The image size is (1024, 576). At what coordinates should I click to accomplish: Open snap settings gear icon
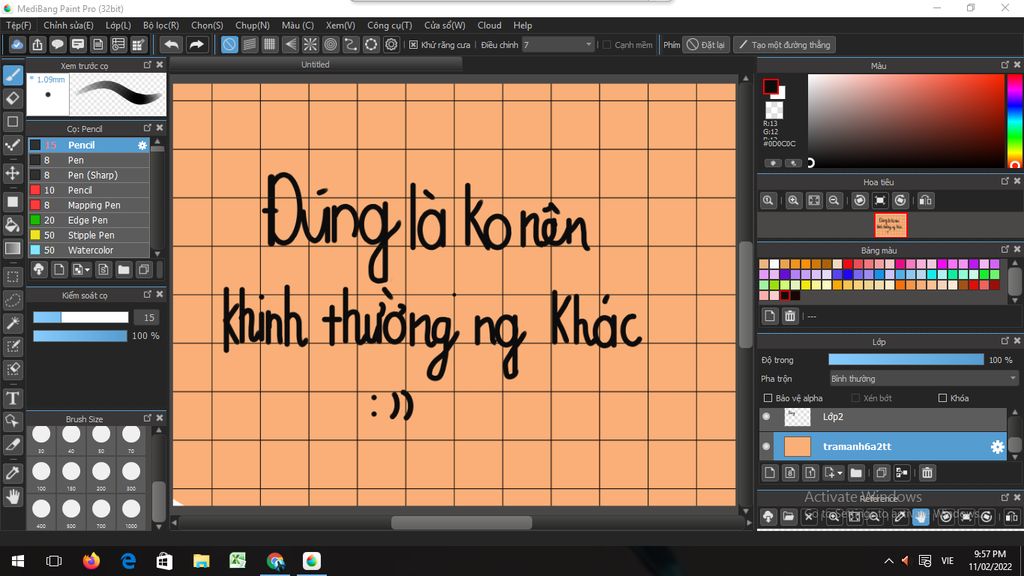coord(391,44)
